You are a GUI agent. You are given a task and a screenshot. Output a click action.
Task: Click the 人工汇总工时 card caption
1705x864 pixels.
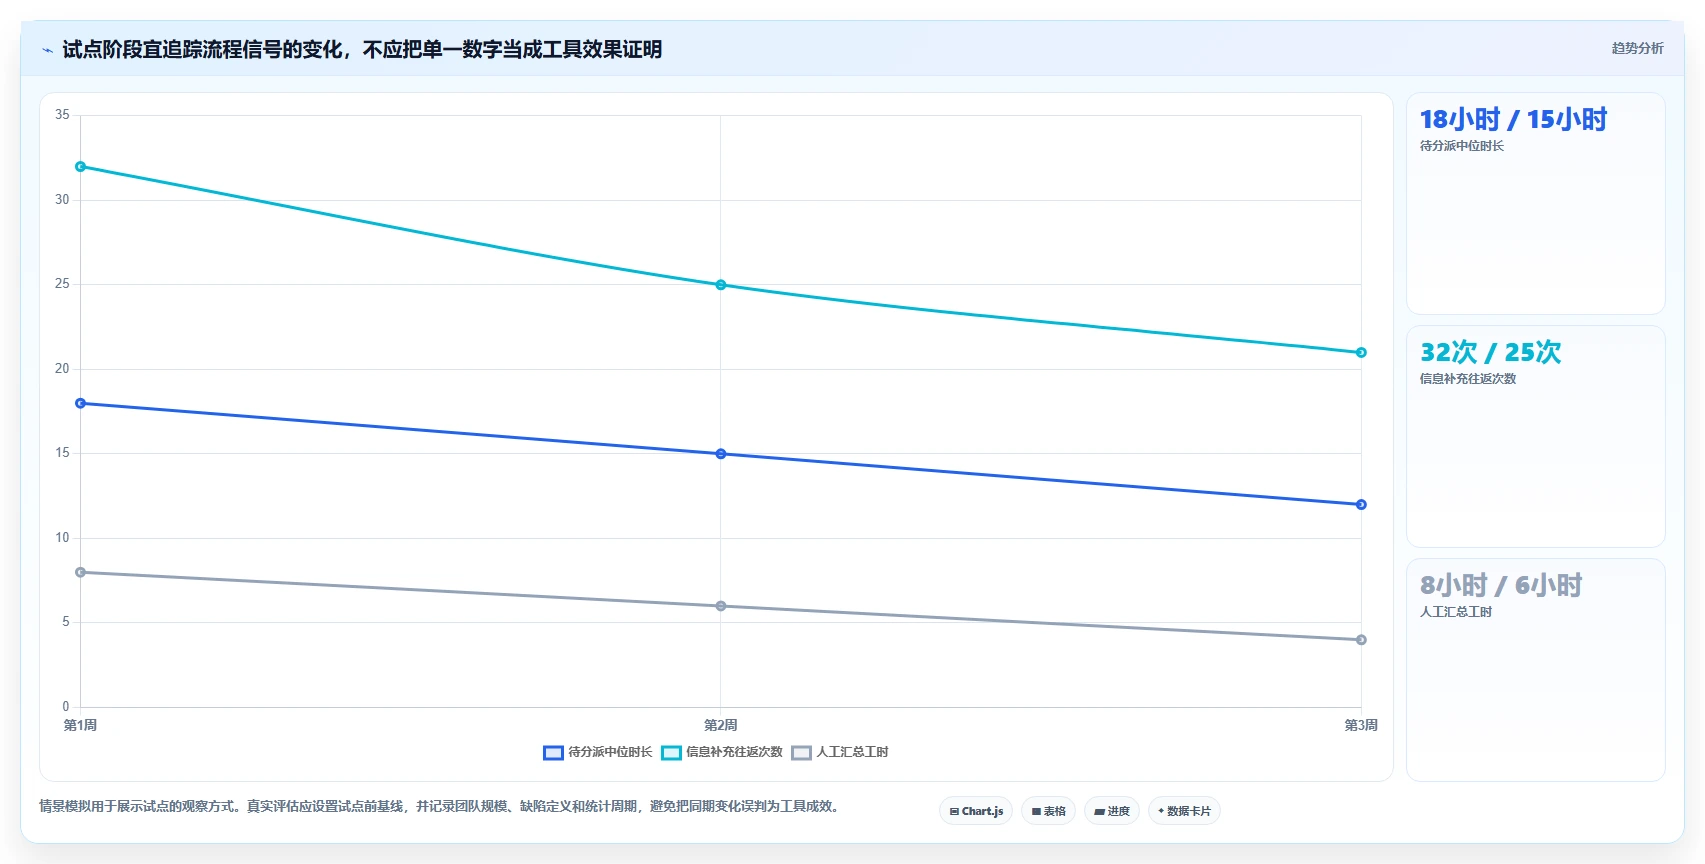(x=1456, y=612)
